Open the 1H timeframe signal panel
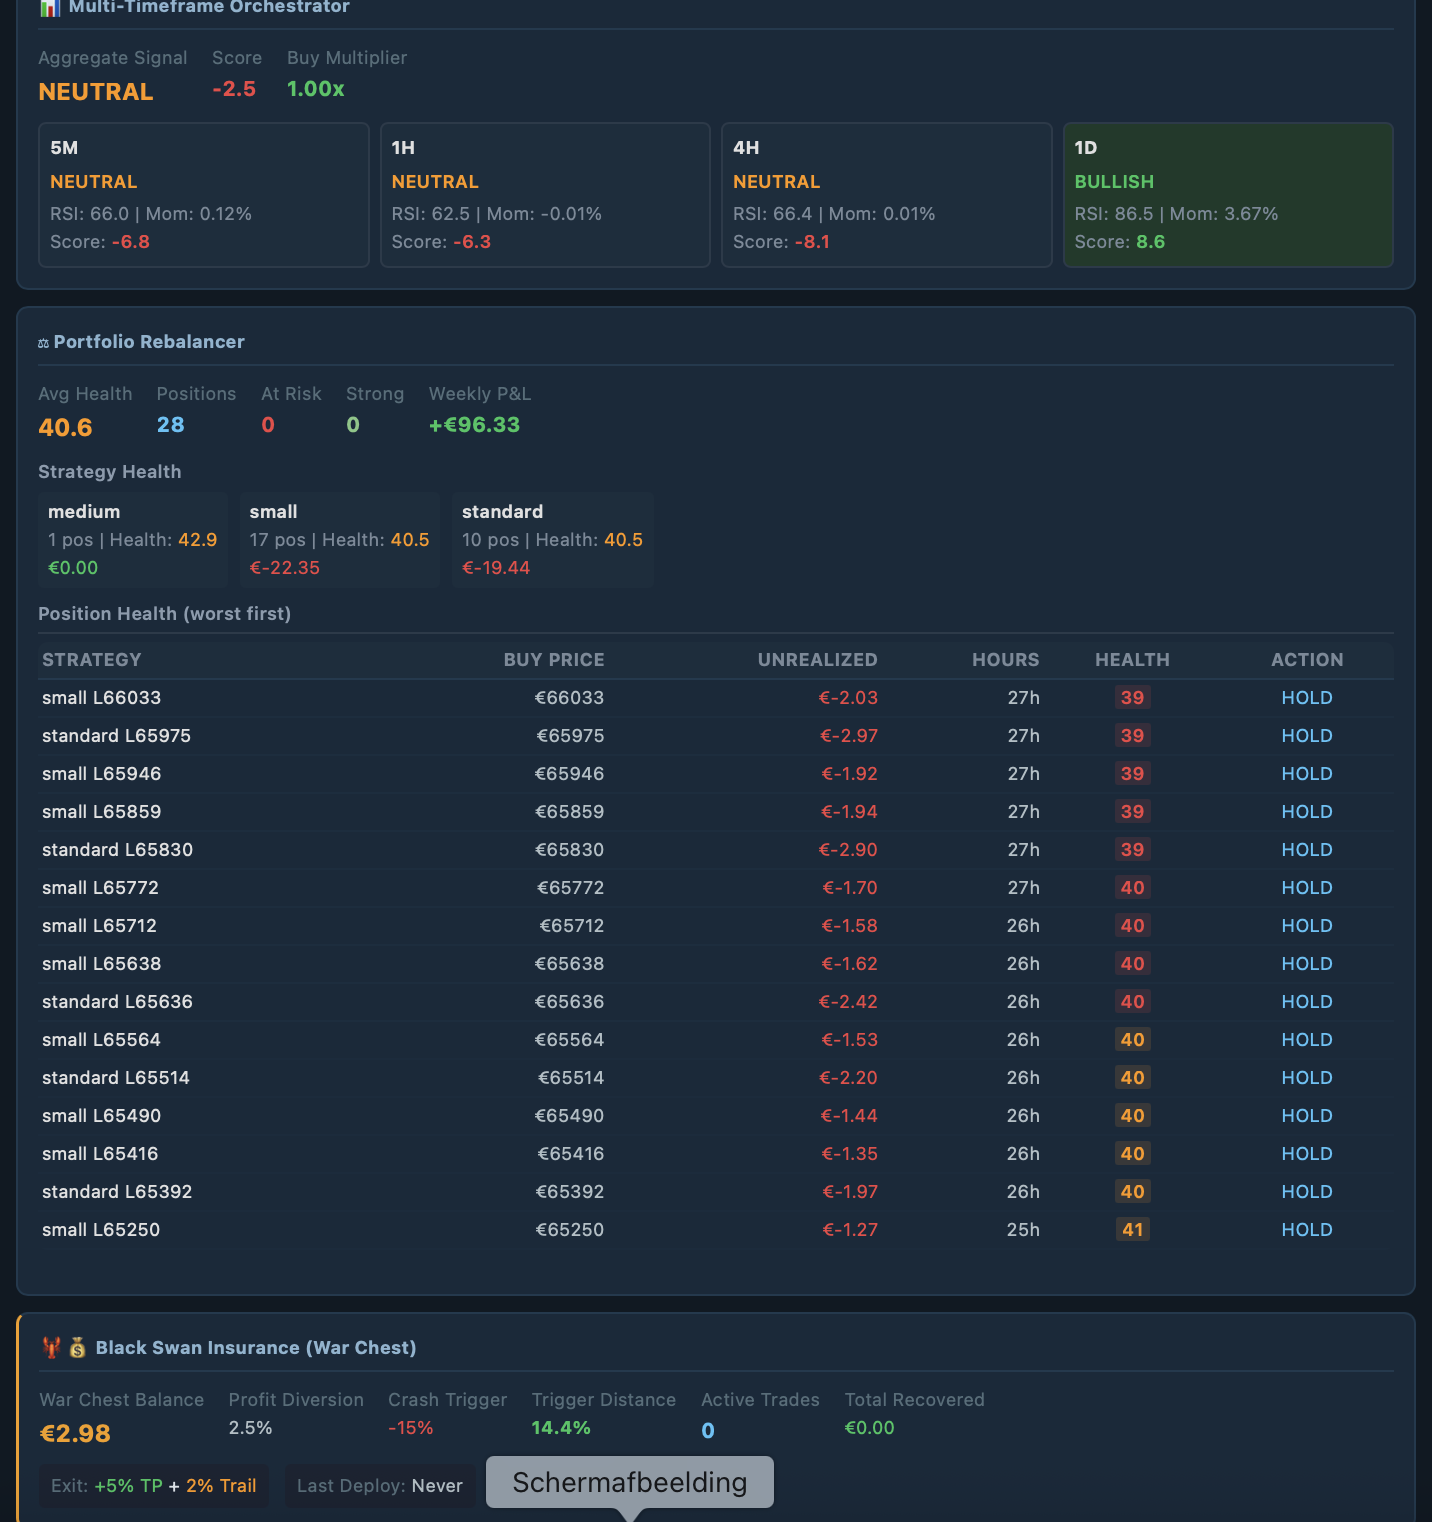The height and width of the screenshot is (1522, 1432). [x=545, y=195]
